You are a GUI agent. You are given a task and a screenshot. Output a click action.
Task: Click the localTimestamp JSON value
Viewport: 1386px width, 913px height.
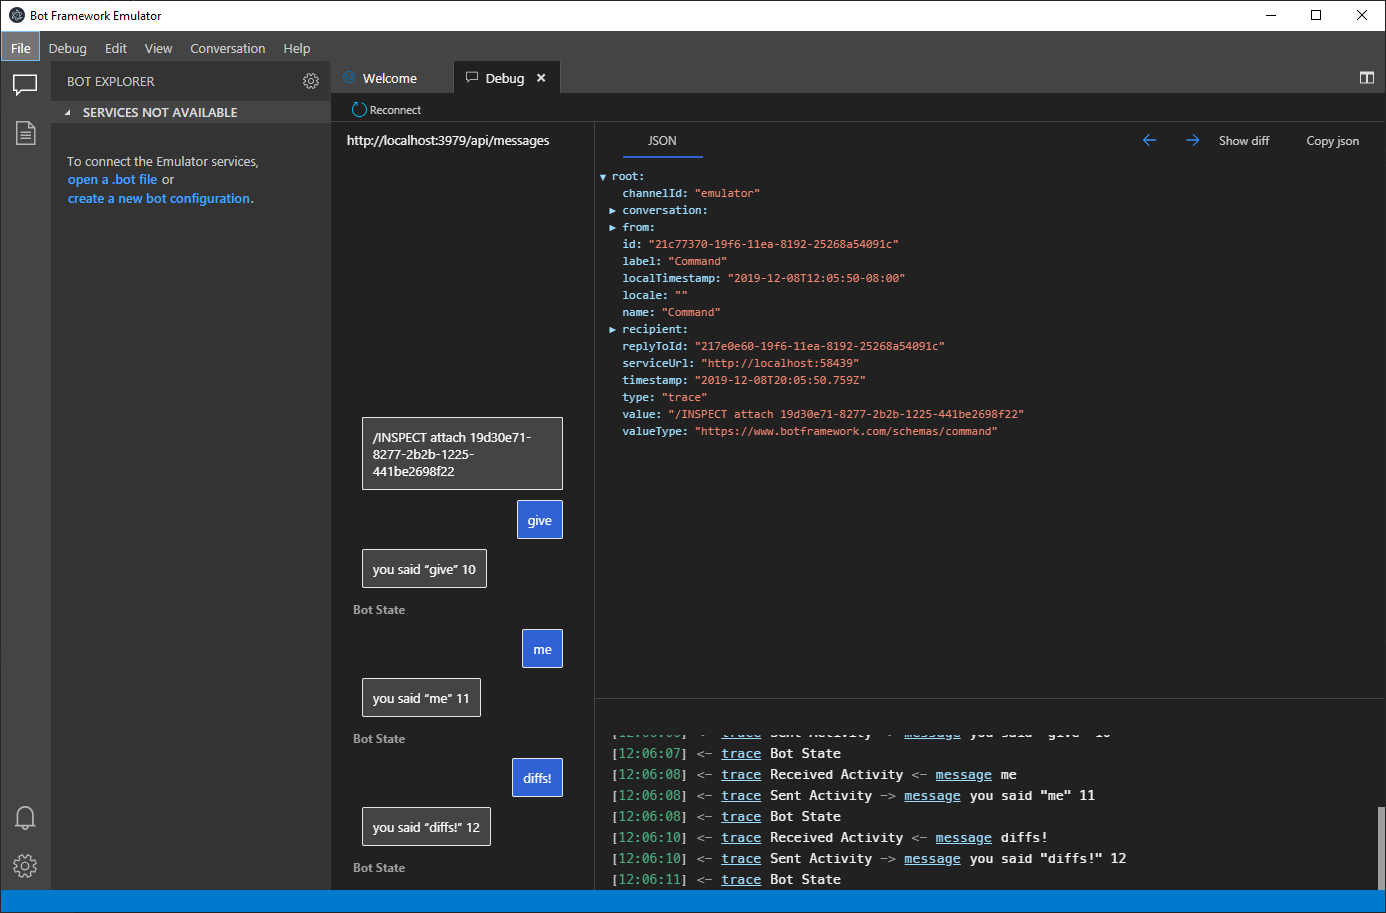(x=816, y=279)
